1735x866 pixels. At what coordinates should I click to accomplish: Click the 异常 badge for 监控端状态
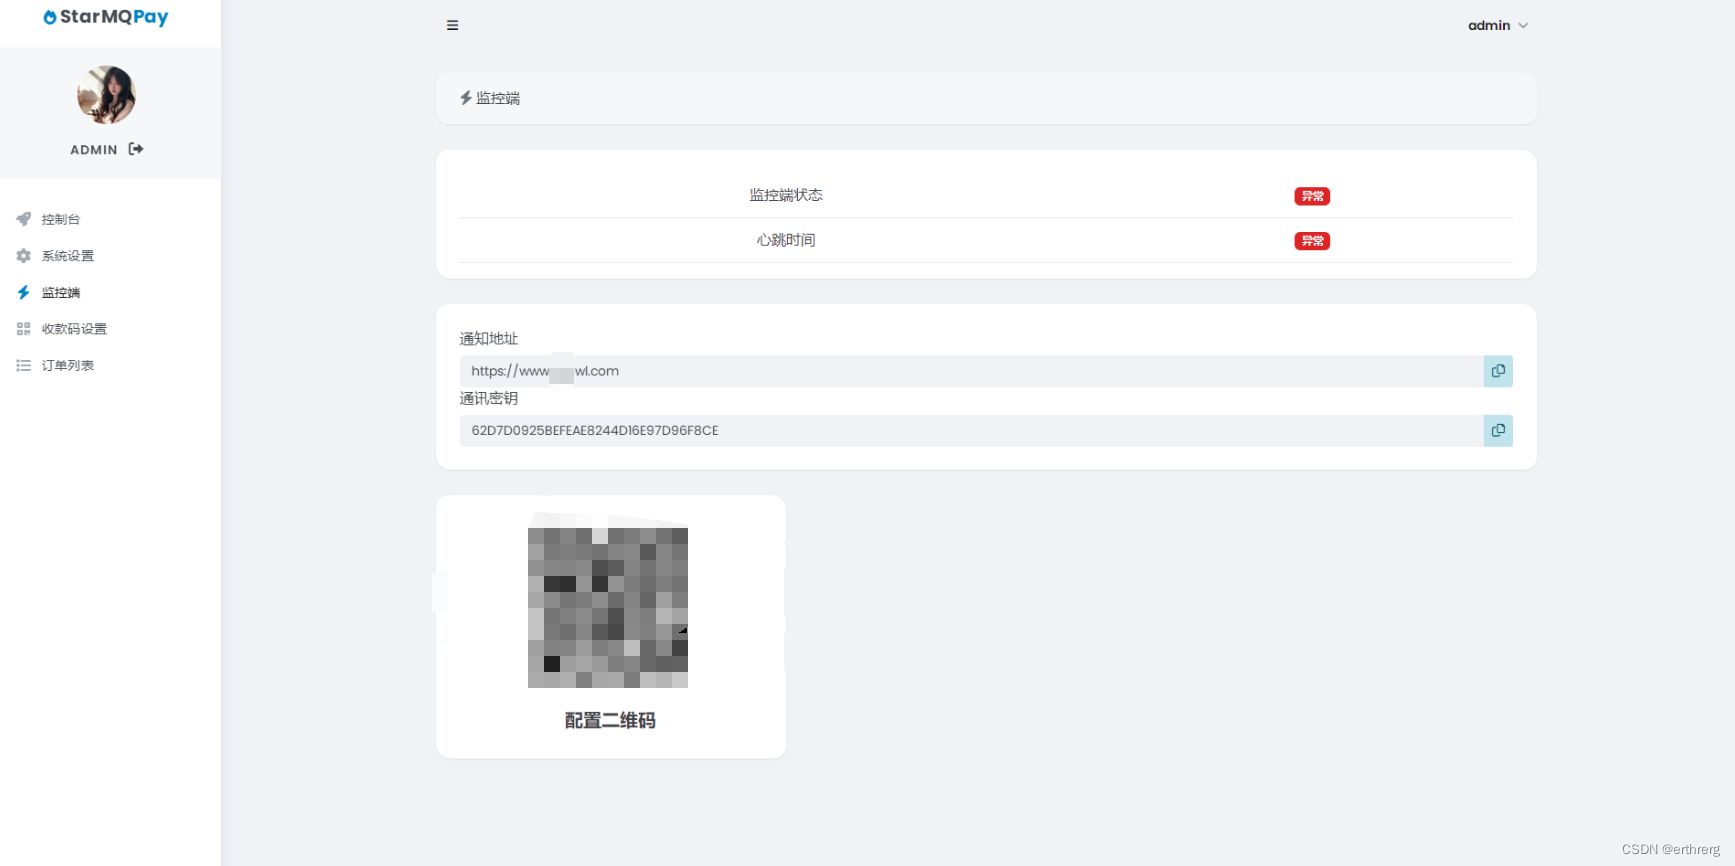click(x=1312, y=196)
